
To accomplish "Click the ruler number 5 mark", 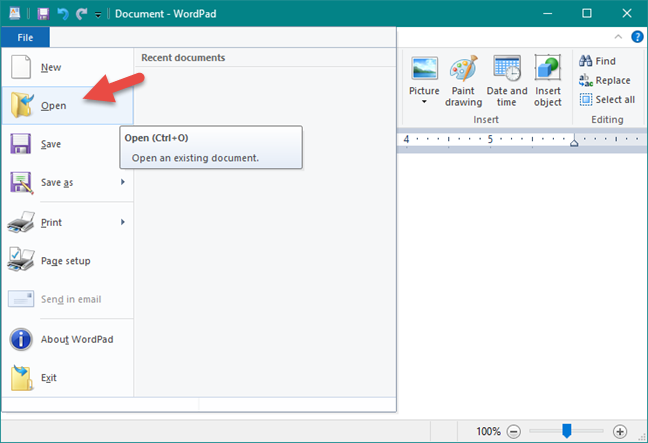I will pos(490,139).
